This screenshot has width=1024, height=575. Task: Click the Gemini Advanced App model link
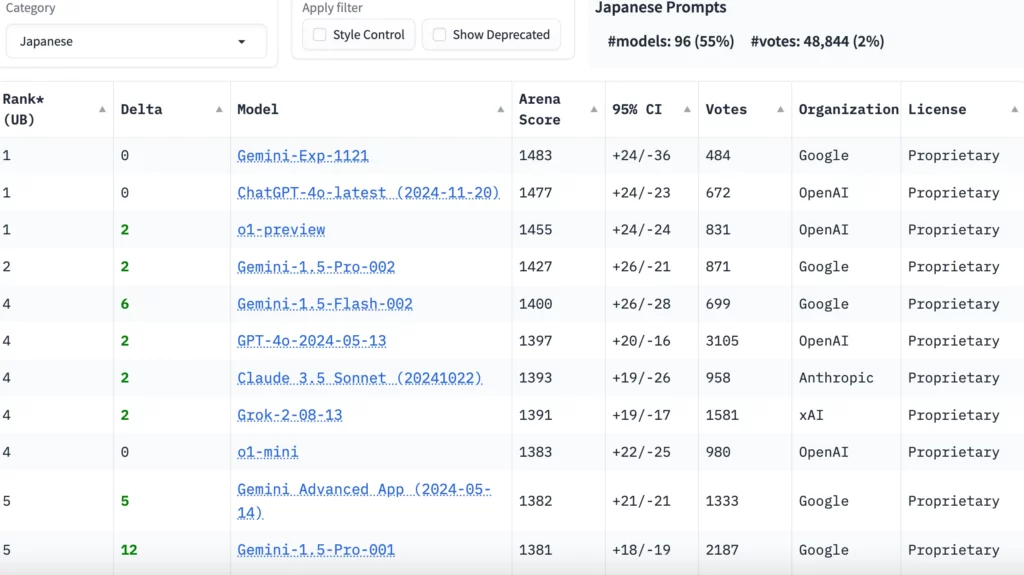point(363,490)
